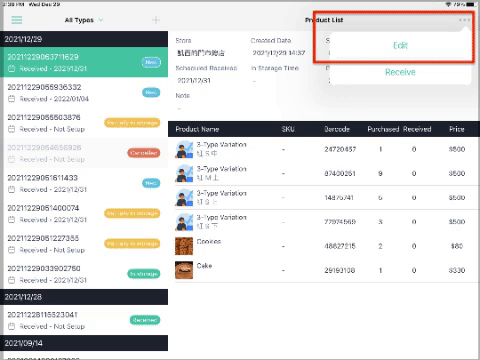Click the 2021/09/14 date section header
Image resolution: width=480 pixels, height=360 pixels.
[84, 343]
